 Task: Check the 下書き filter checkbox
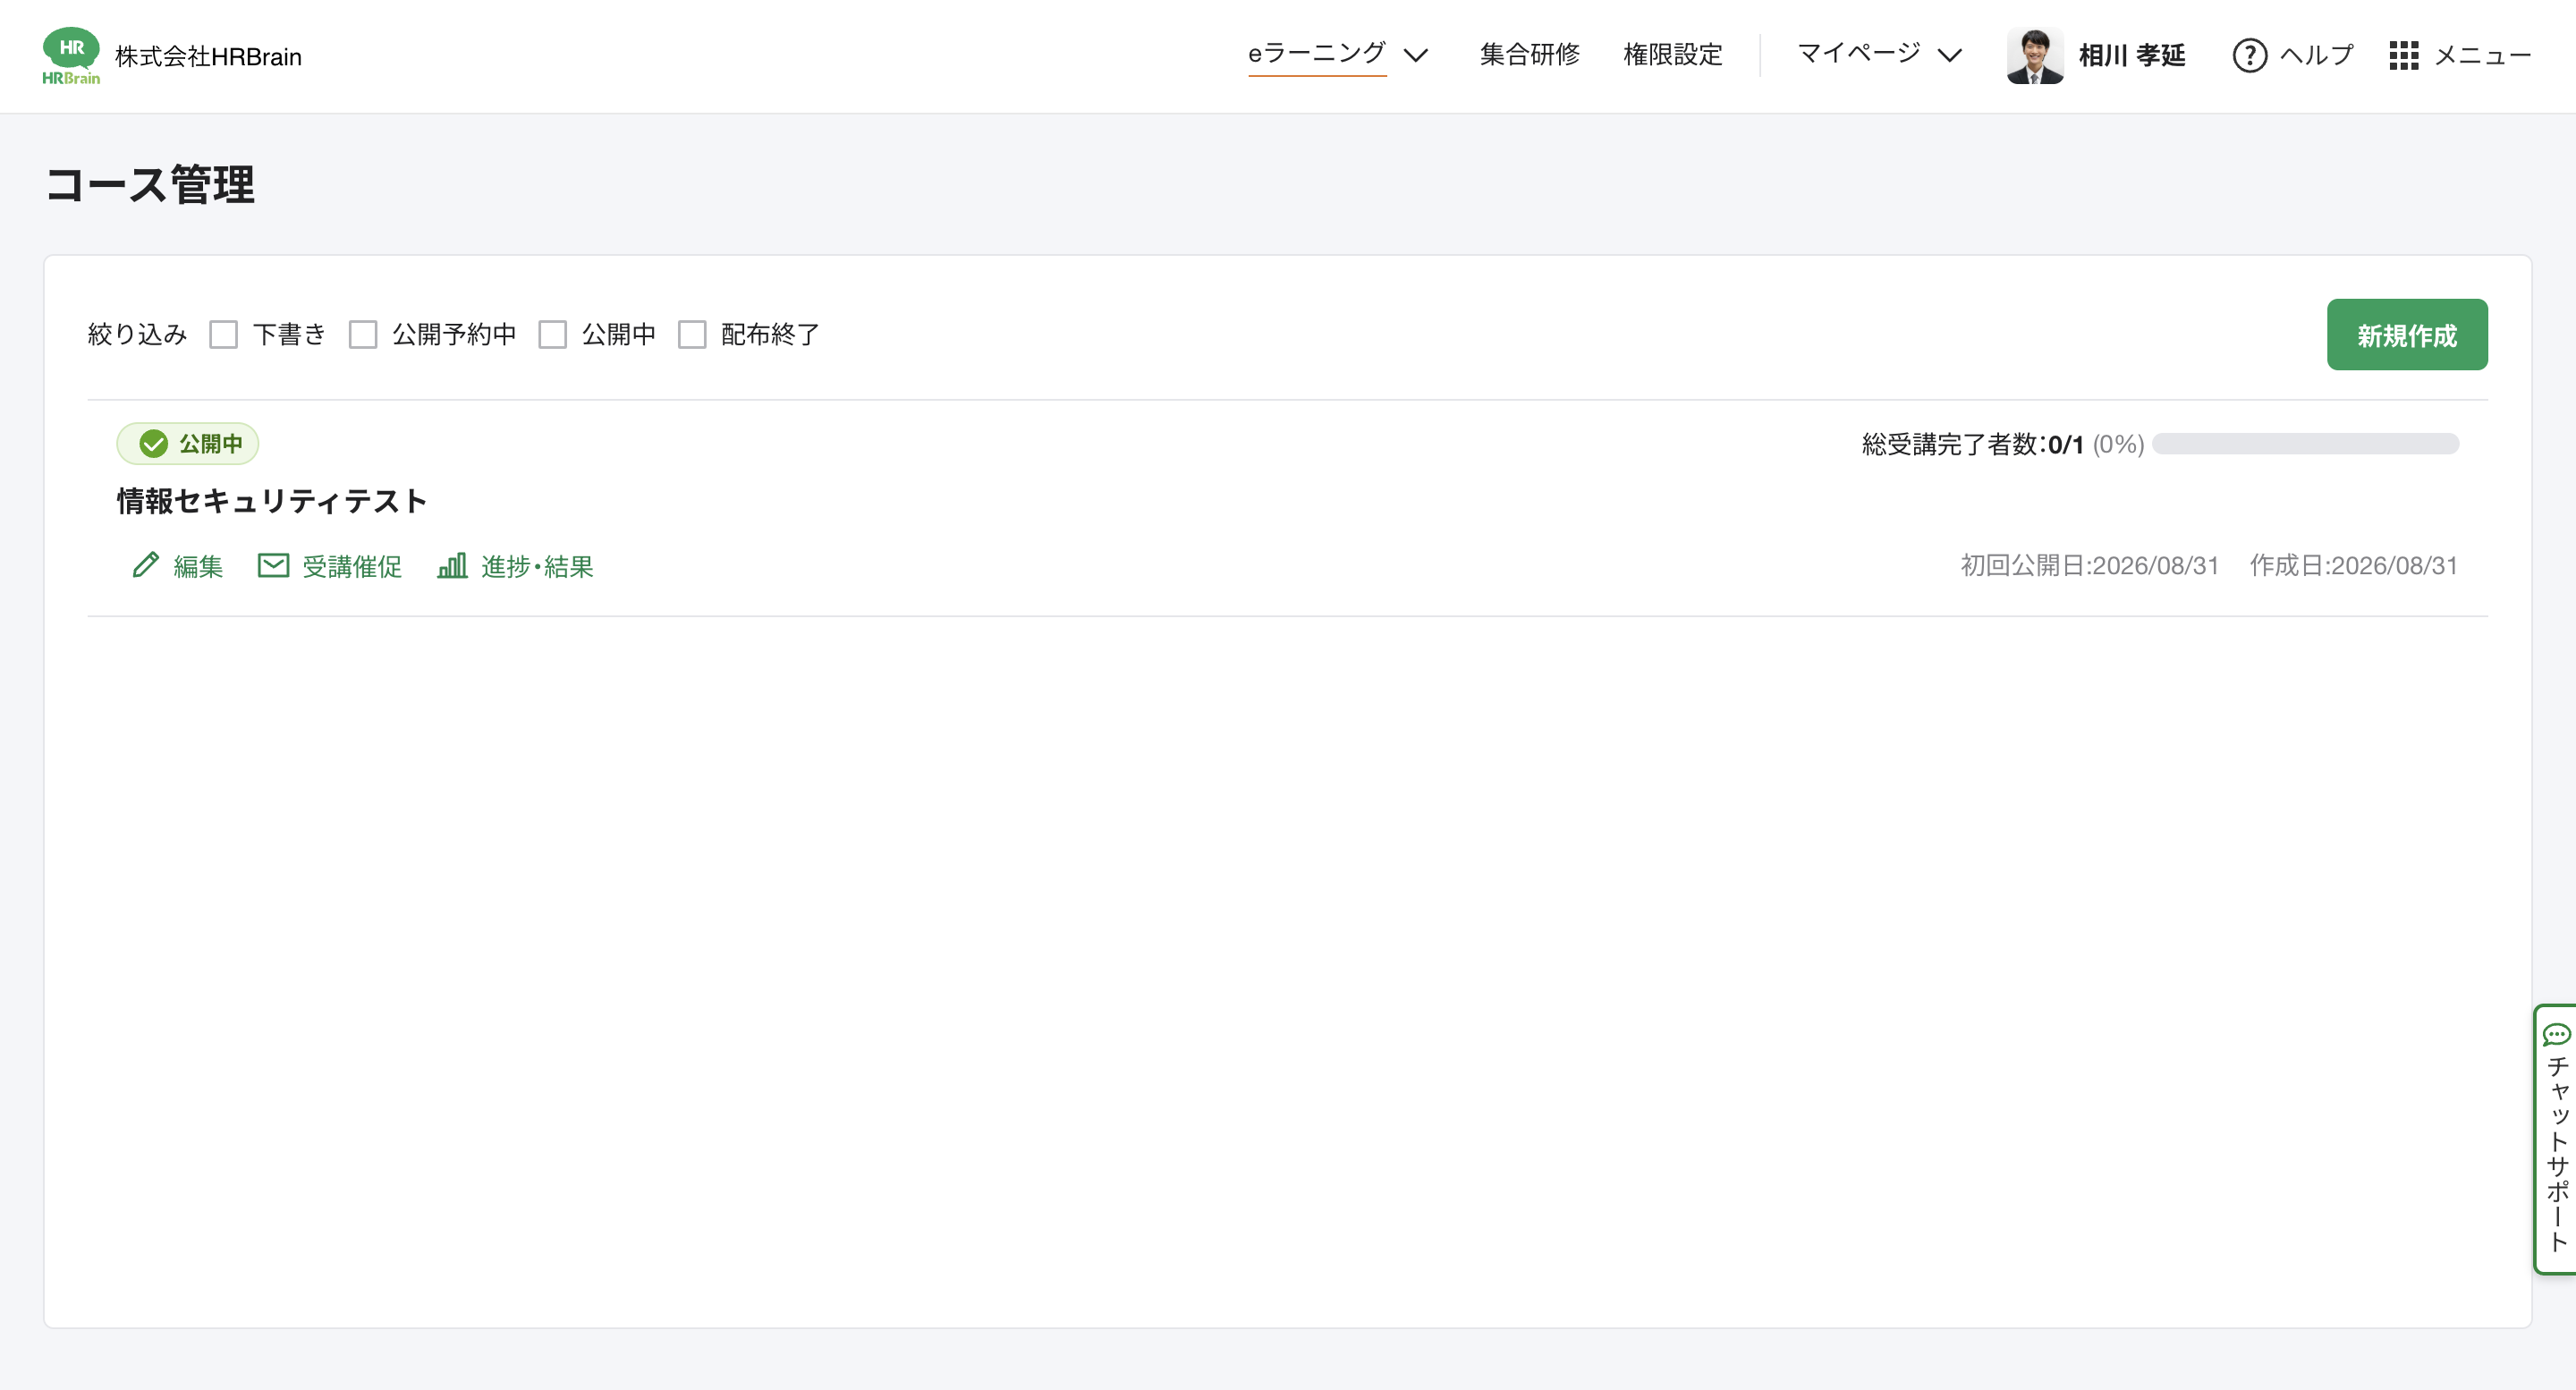(224, 334)
